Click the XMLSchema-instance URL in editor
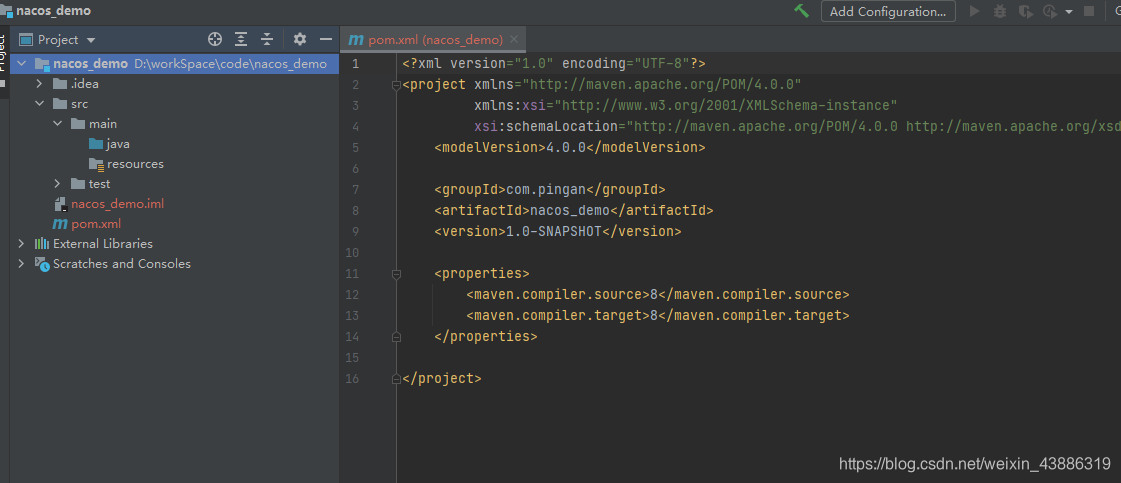The height and width of the screenshot is (483, 1121). tap(726, 106)
